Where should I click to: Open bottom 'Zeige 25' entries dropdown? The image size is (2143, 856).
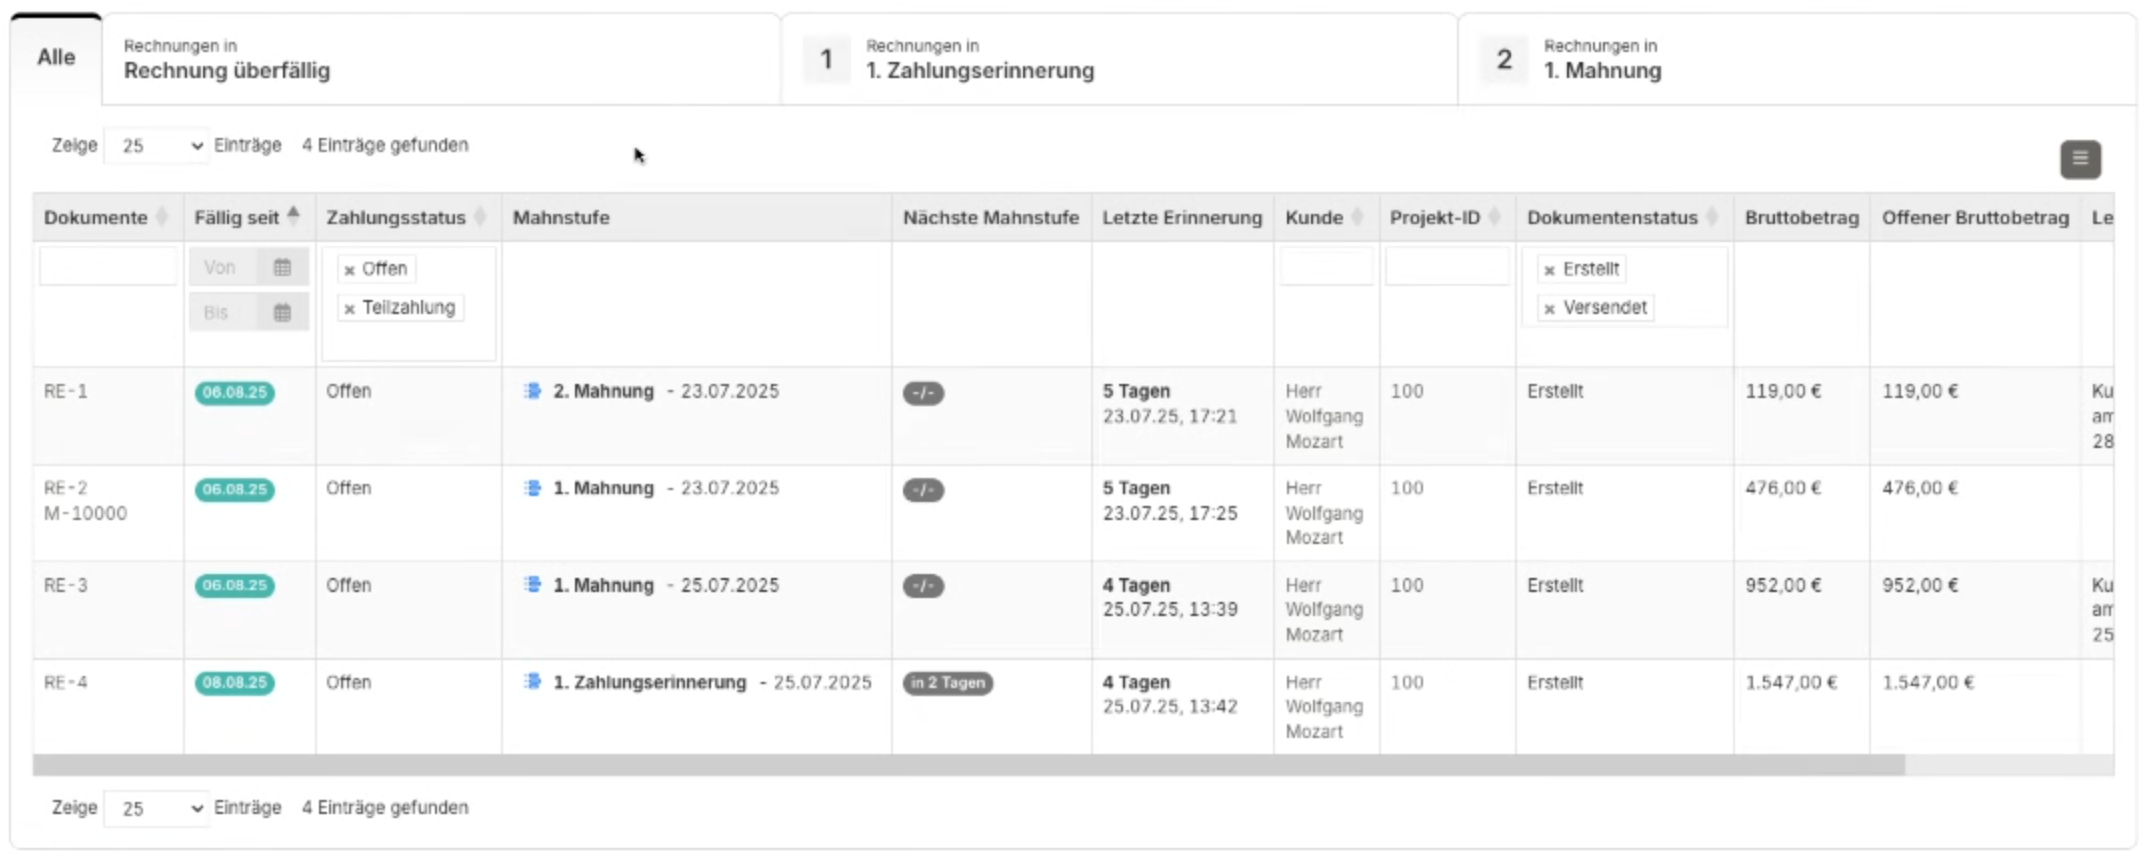click(156, 808)
